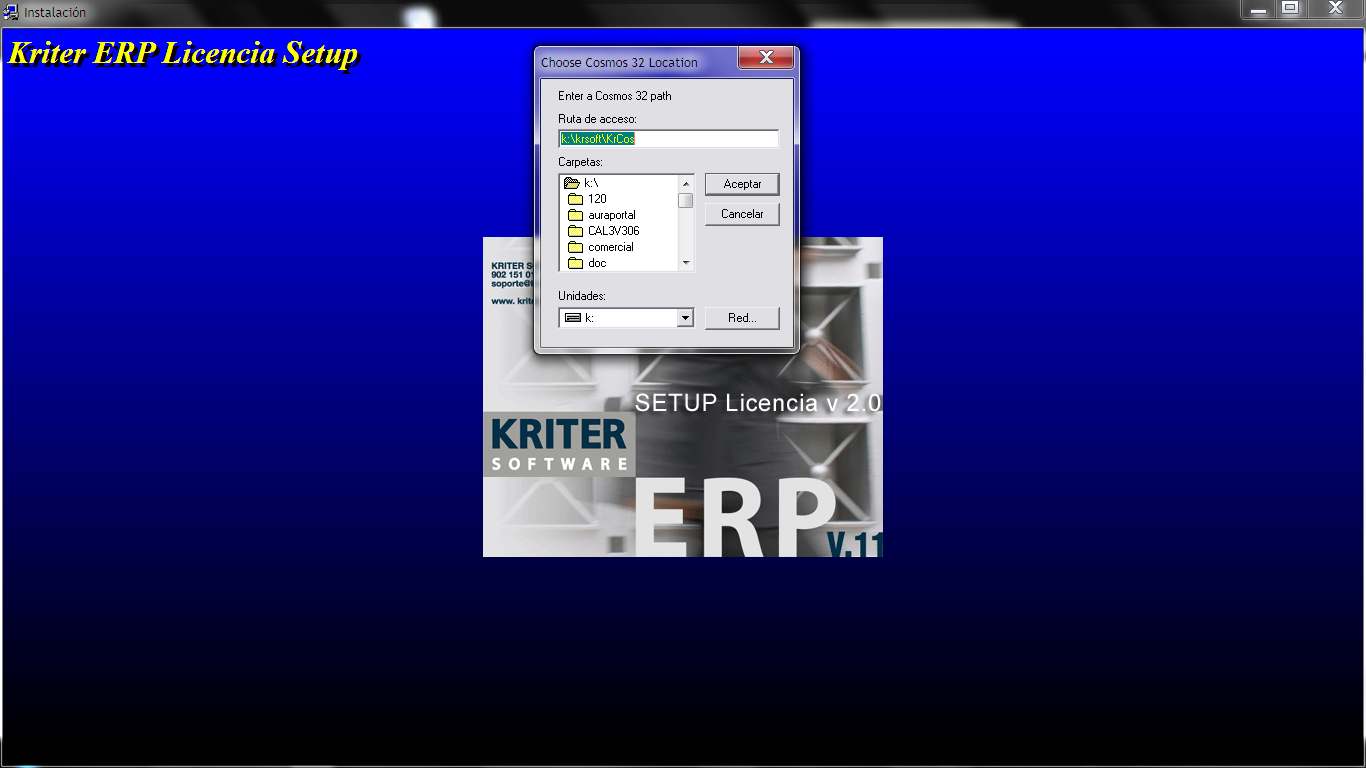Click the Ruta de acceso path field
The image size is (1366, 768).
[668, 139]
